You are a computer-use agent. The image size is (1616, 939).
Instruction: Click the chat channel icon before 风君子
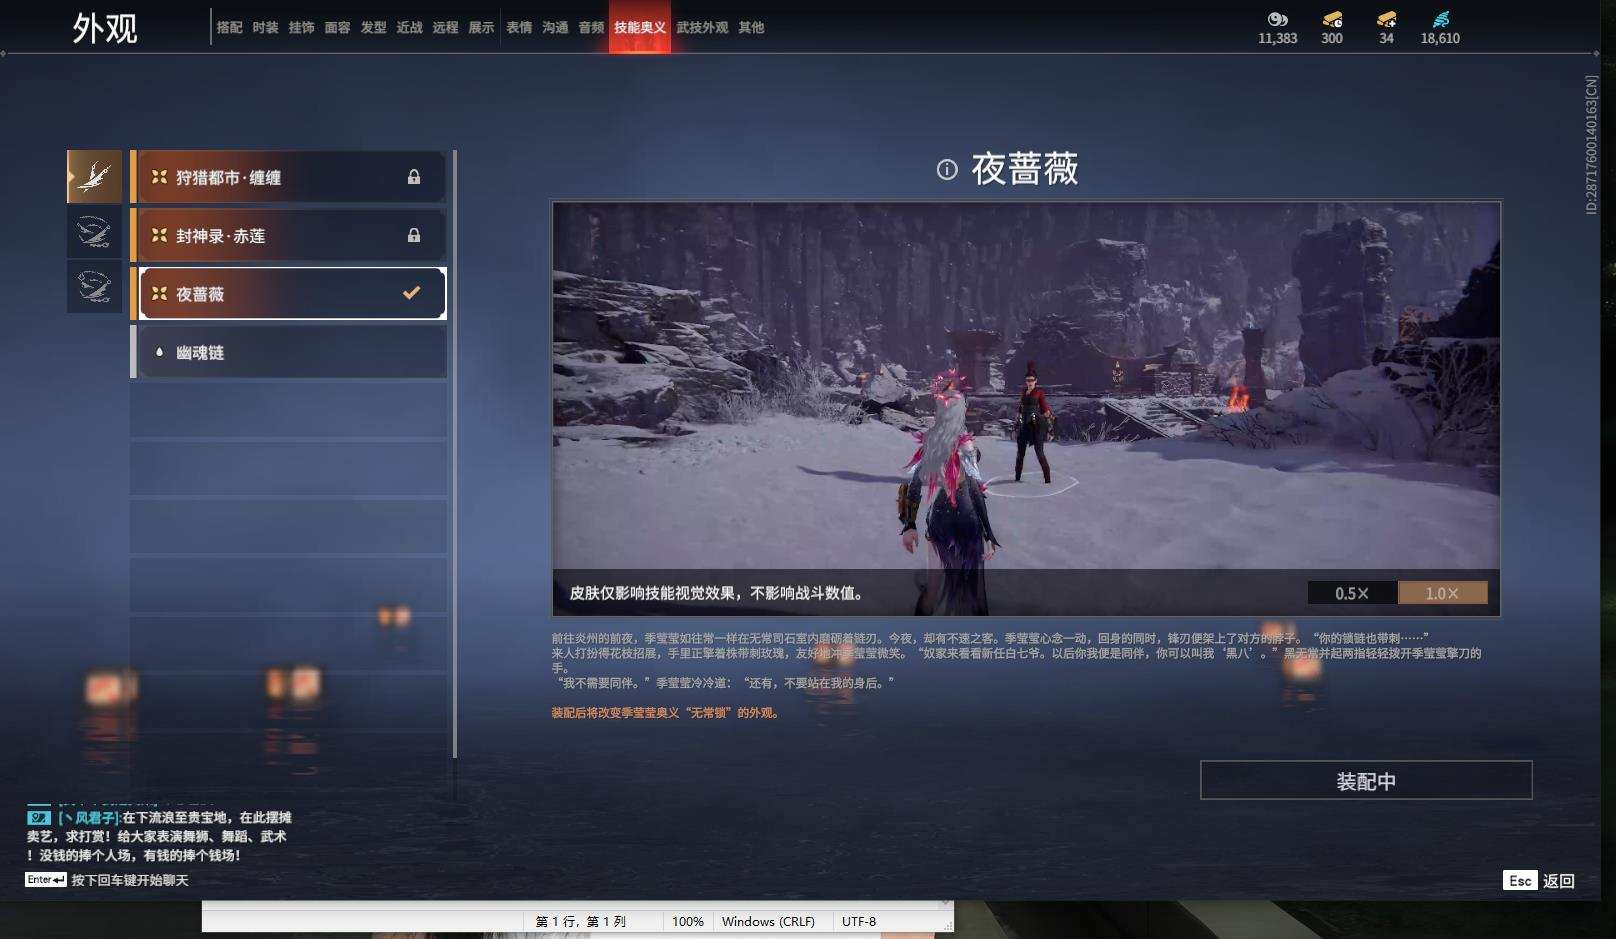39,817
